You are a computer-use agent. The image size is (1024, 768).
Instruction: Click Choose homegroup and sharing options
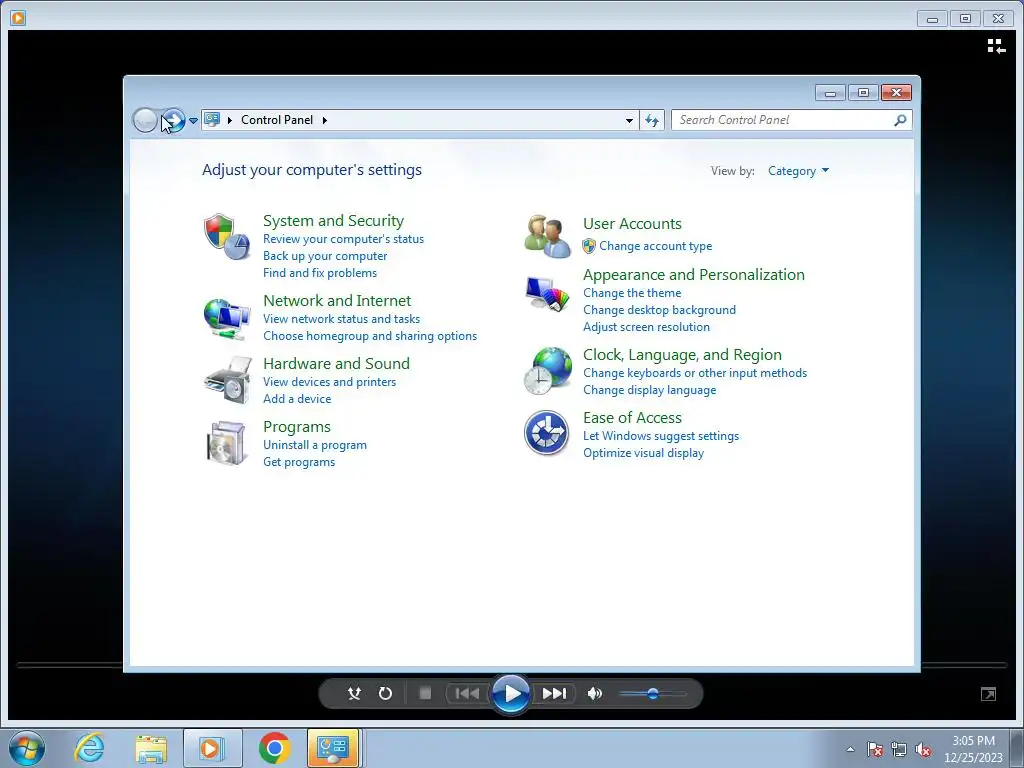point(370,336)
